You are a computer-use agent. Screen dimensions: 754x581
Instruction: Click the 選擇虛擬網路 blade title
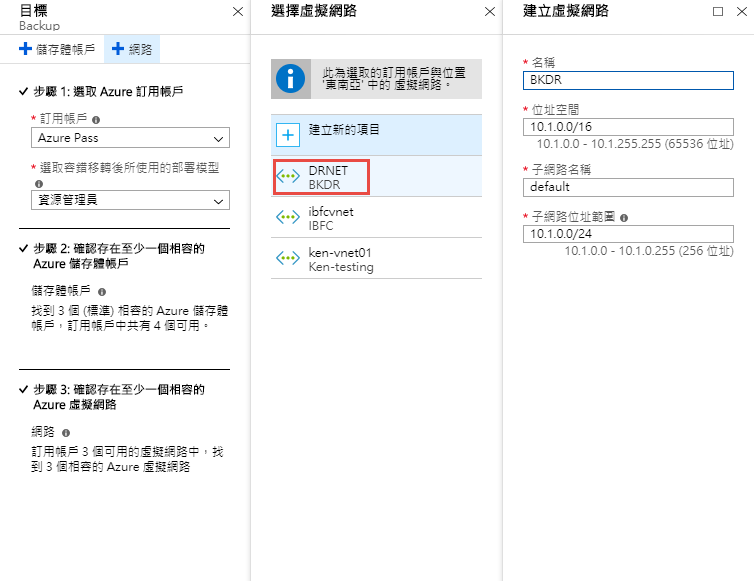314,11
